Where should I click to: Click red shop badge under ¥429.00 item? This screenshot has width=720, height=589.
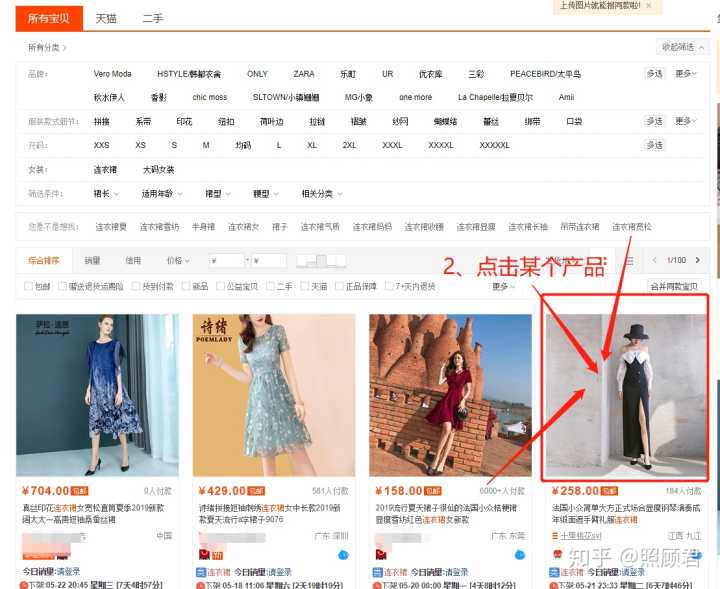204,555
